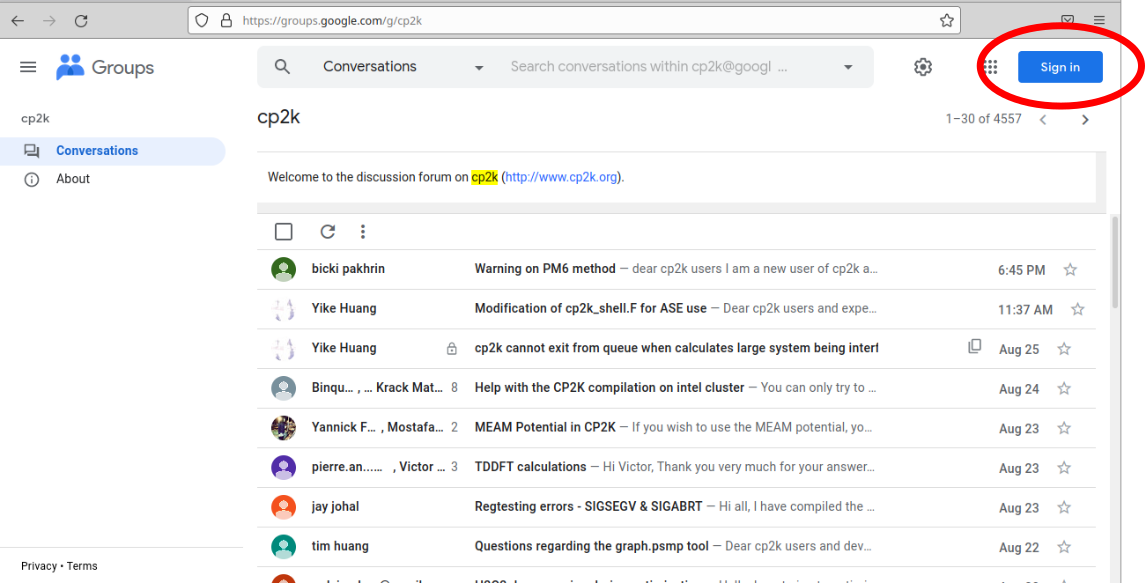Open the Privacy link
The width and height of the screenshot is (1145, 583).
point(39,566)
